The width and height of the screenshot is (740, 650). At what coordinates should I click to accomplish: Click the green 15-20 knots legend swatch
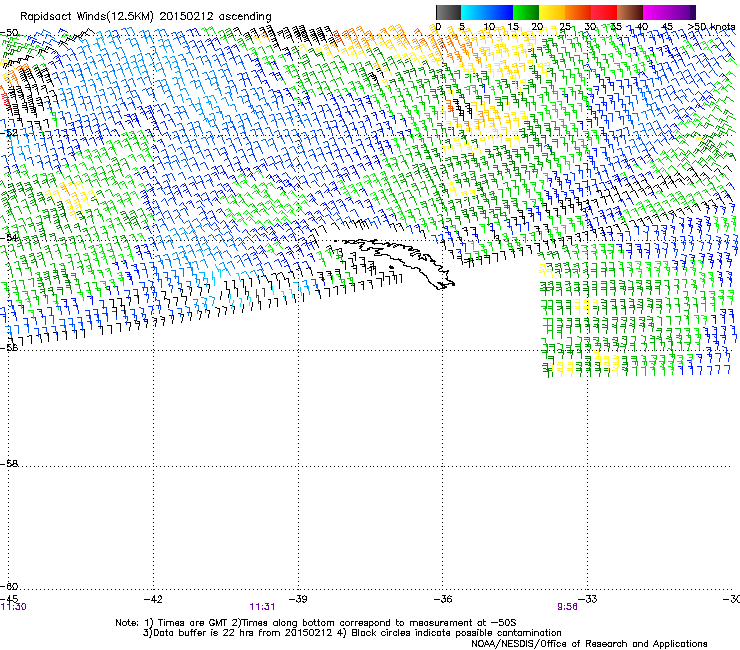point(526,12)
